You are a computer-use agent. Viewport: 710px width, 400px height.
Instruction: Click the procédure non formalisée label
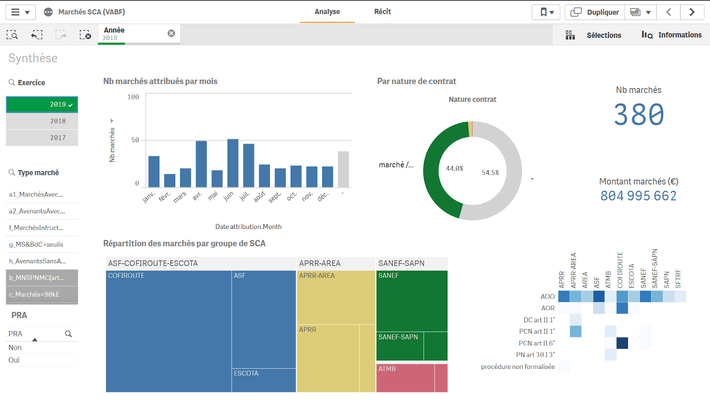[x=518, y=367]
